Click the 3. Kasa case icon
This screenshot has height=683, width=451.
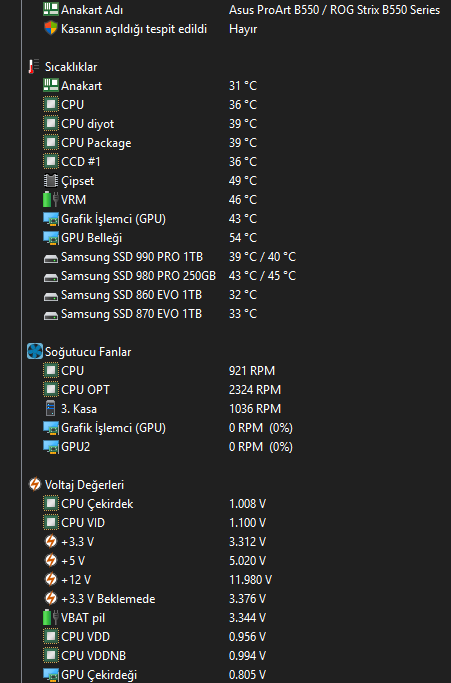coord(51,409)
